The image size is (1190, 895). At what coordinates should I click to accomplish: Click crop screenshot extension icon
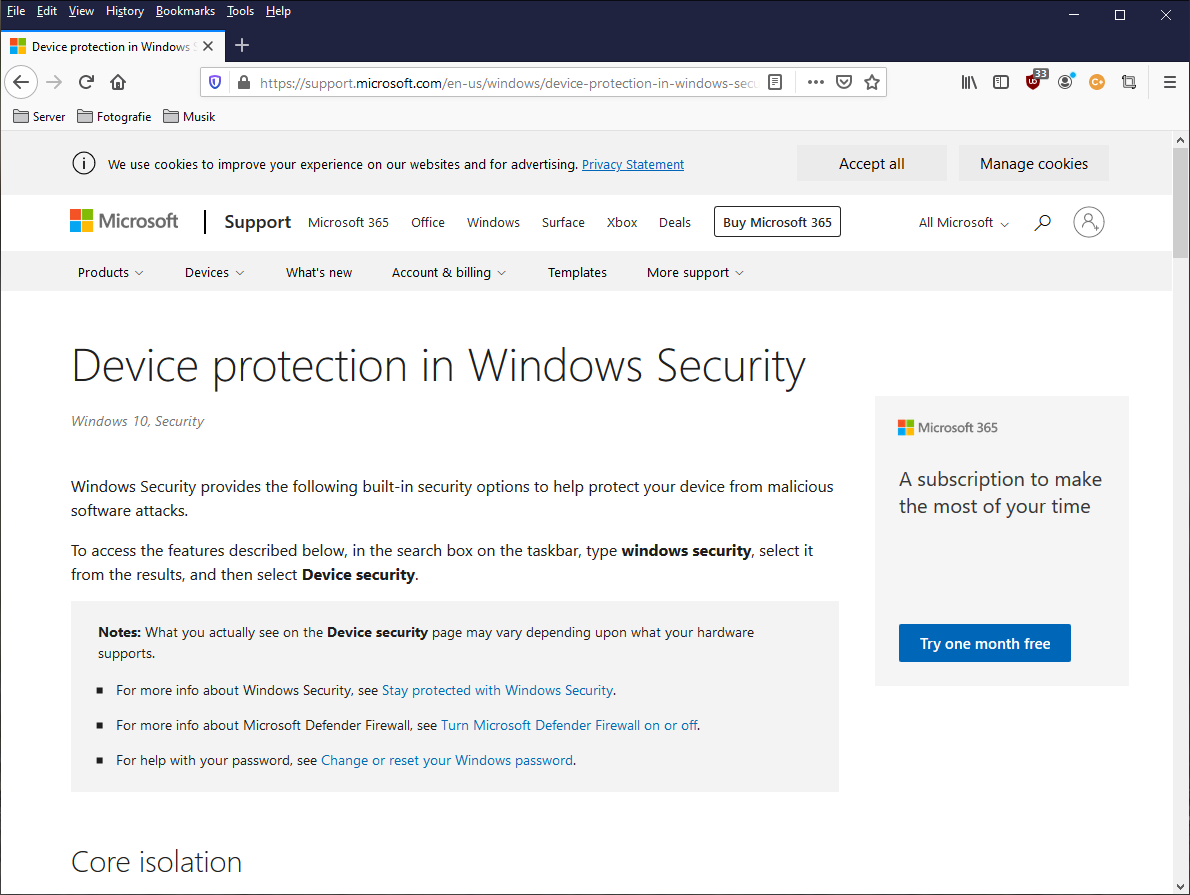[1129, 82]
